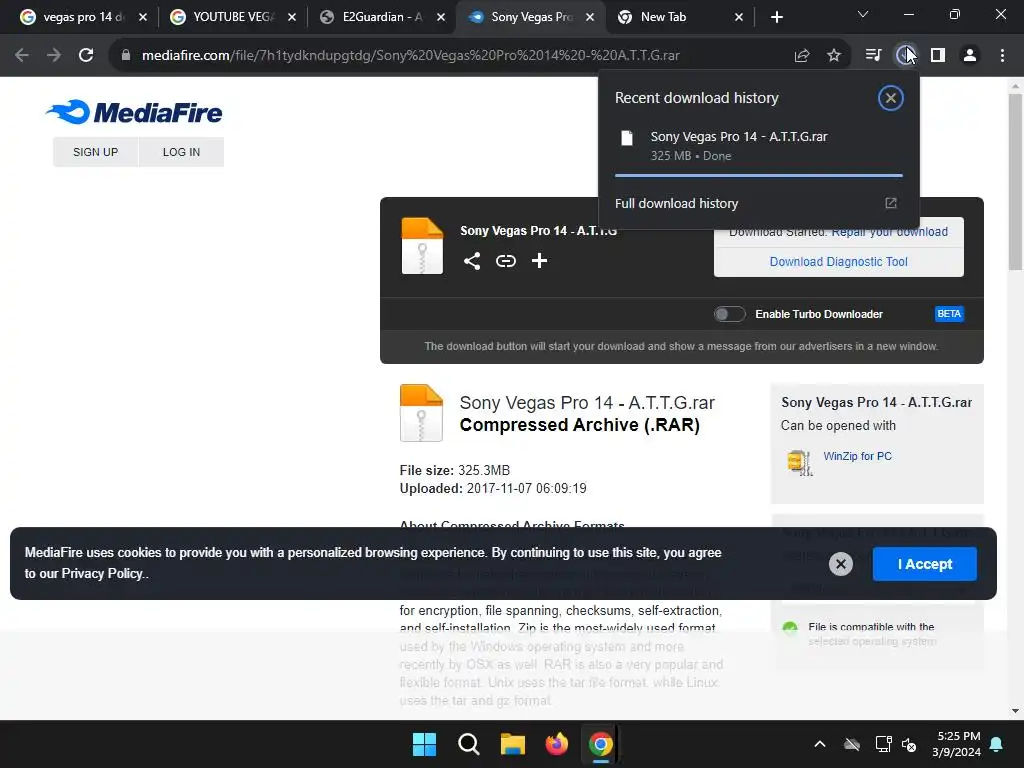
Task: Click the share page icon in address bar
Action: coord(802,56)
